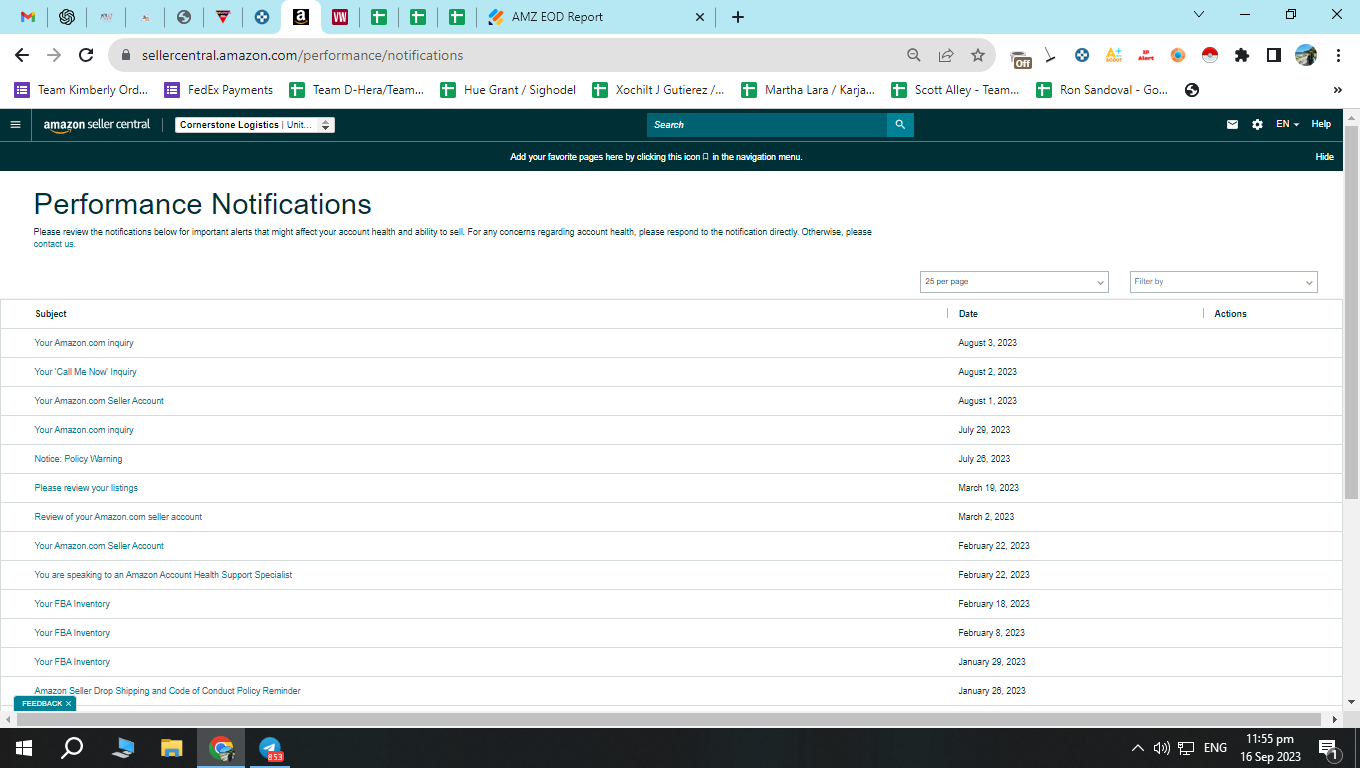
Task: Open a new browser tab
Action: pyautogui.click(x=738, y=17)
